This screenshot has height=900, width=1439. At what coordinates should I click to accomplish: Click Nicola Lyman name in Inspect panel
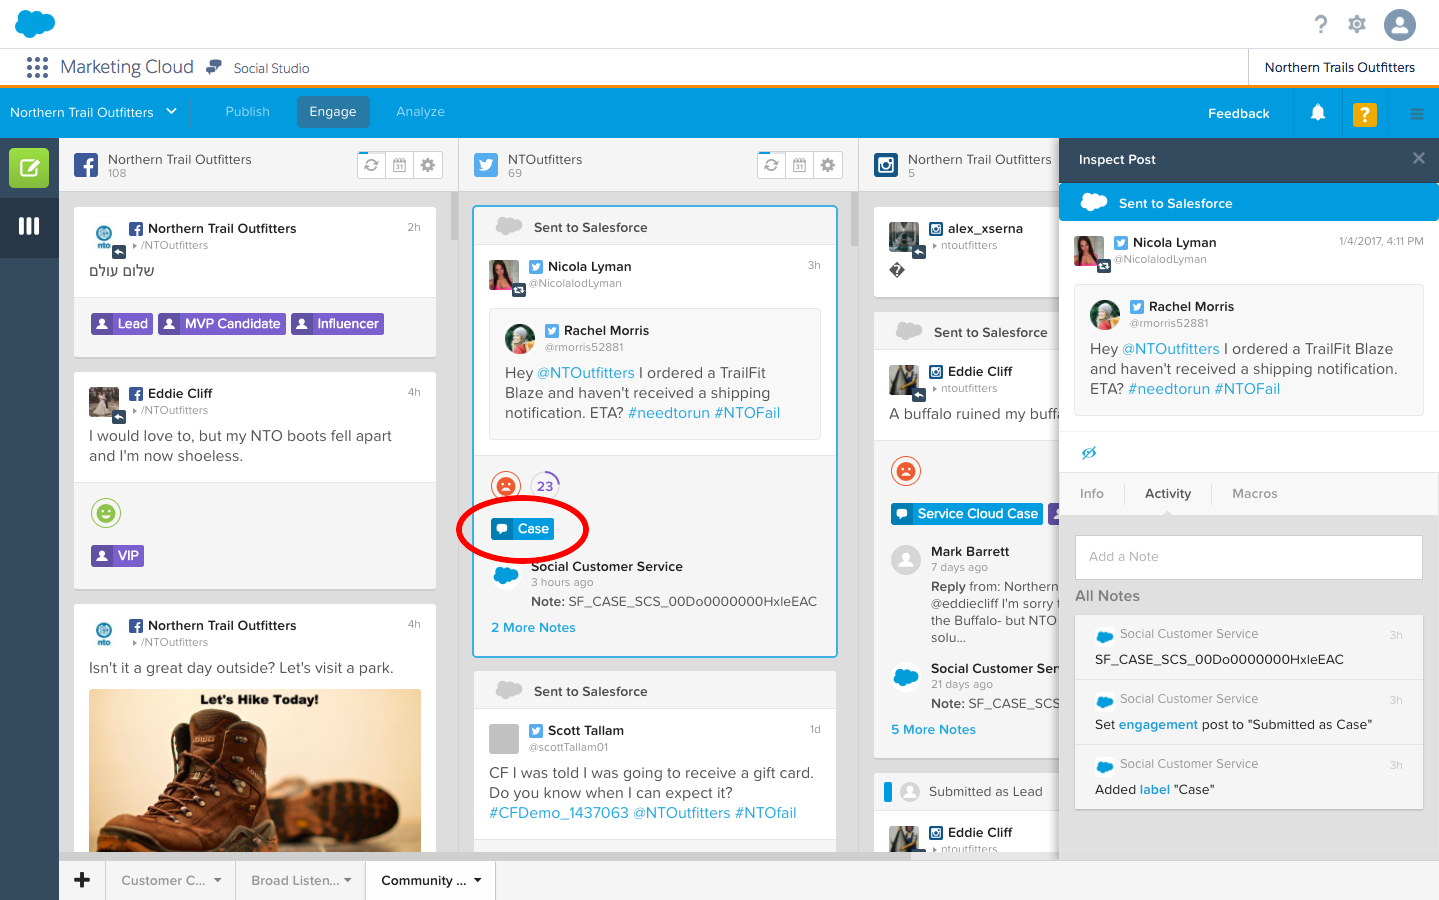coord(1174,242)
